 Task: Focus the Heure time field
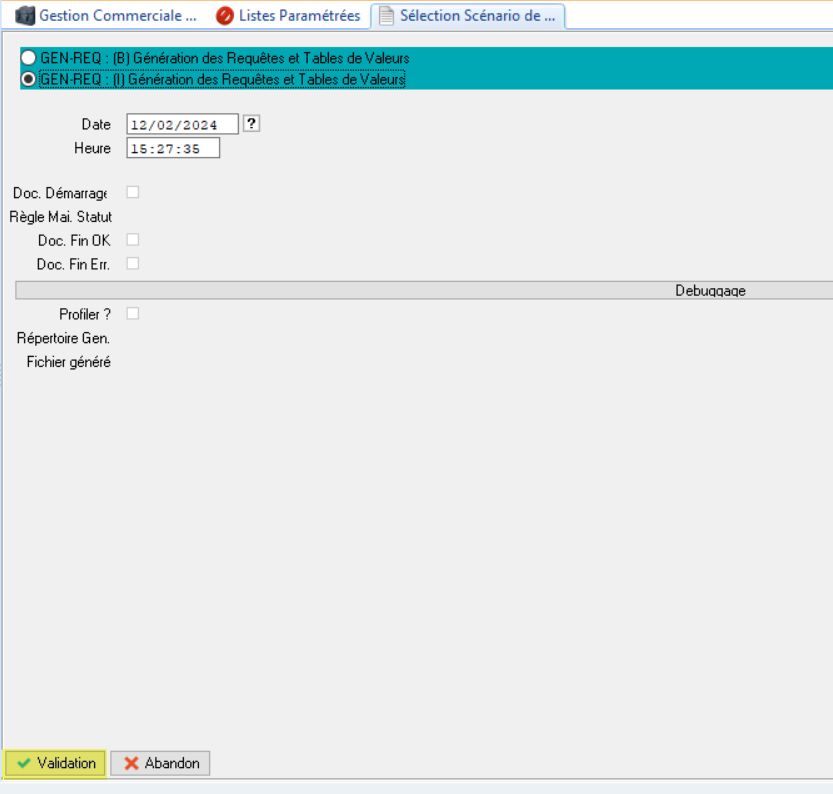click(x=172, y=149)
